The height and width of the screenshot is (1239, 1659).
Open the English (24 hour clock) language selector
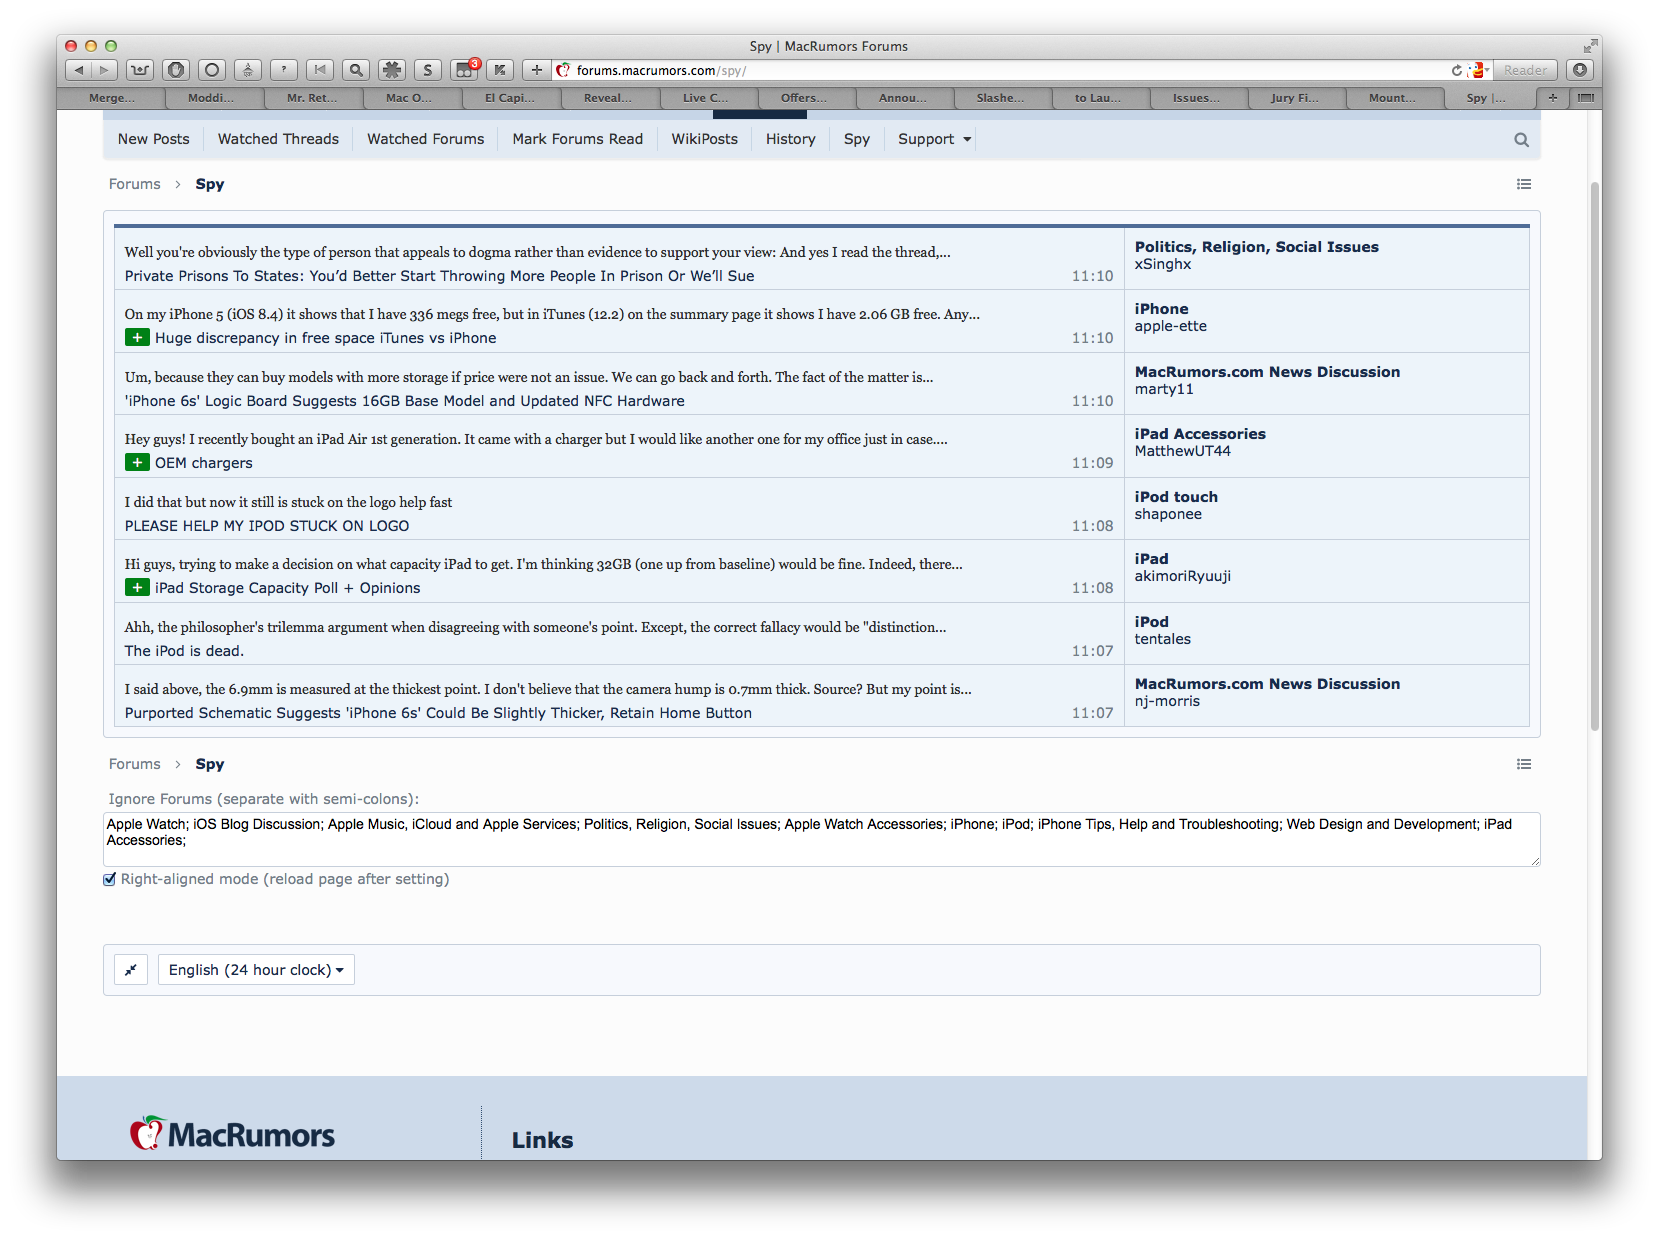[x=256, y=970]
